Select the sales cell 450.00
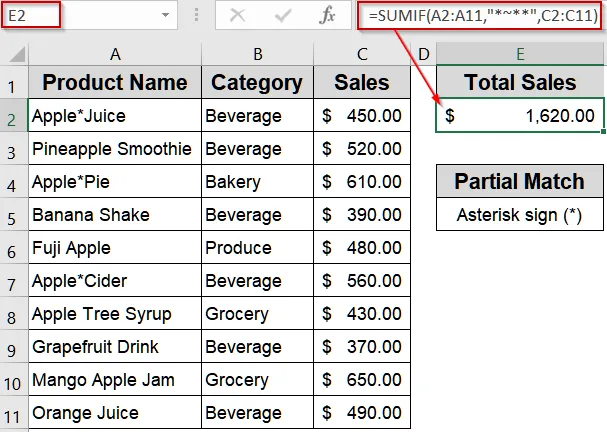This screenshot has height=432, width=607. coord(362,115)
